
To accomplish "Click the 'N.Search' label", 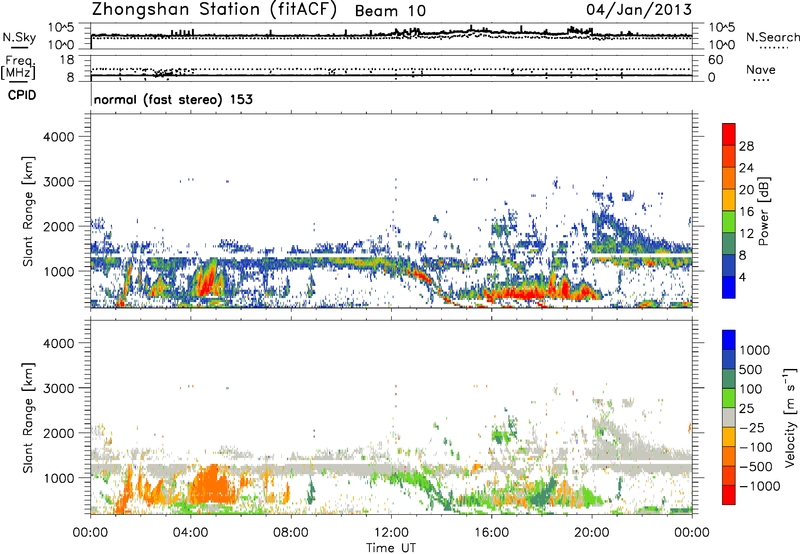I will (x=772, y=37).
